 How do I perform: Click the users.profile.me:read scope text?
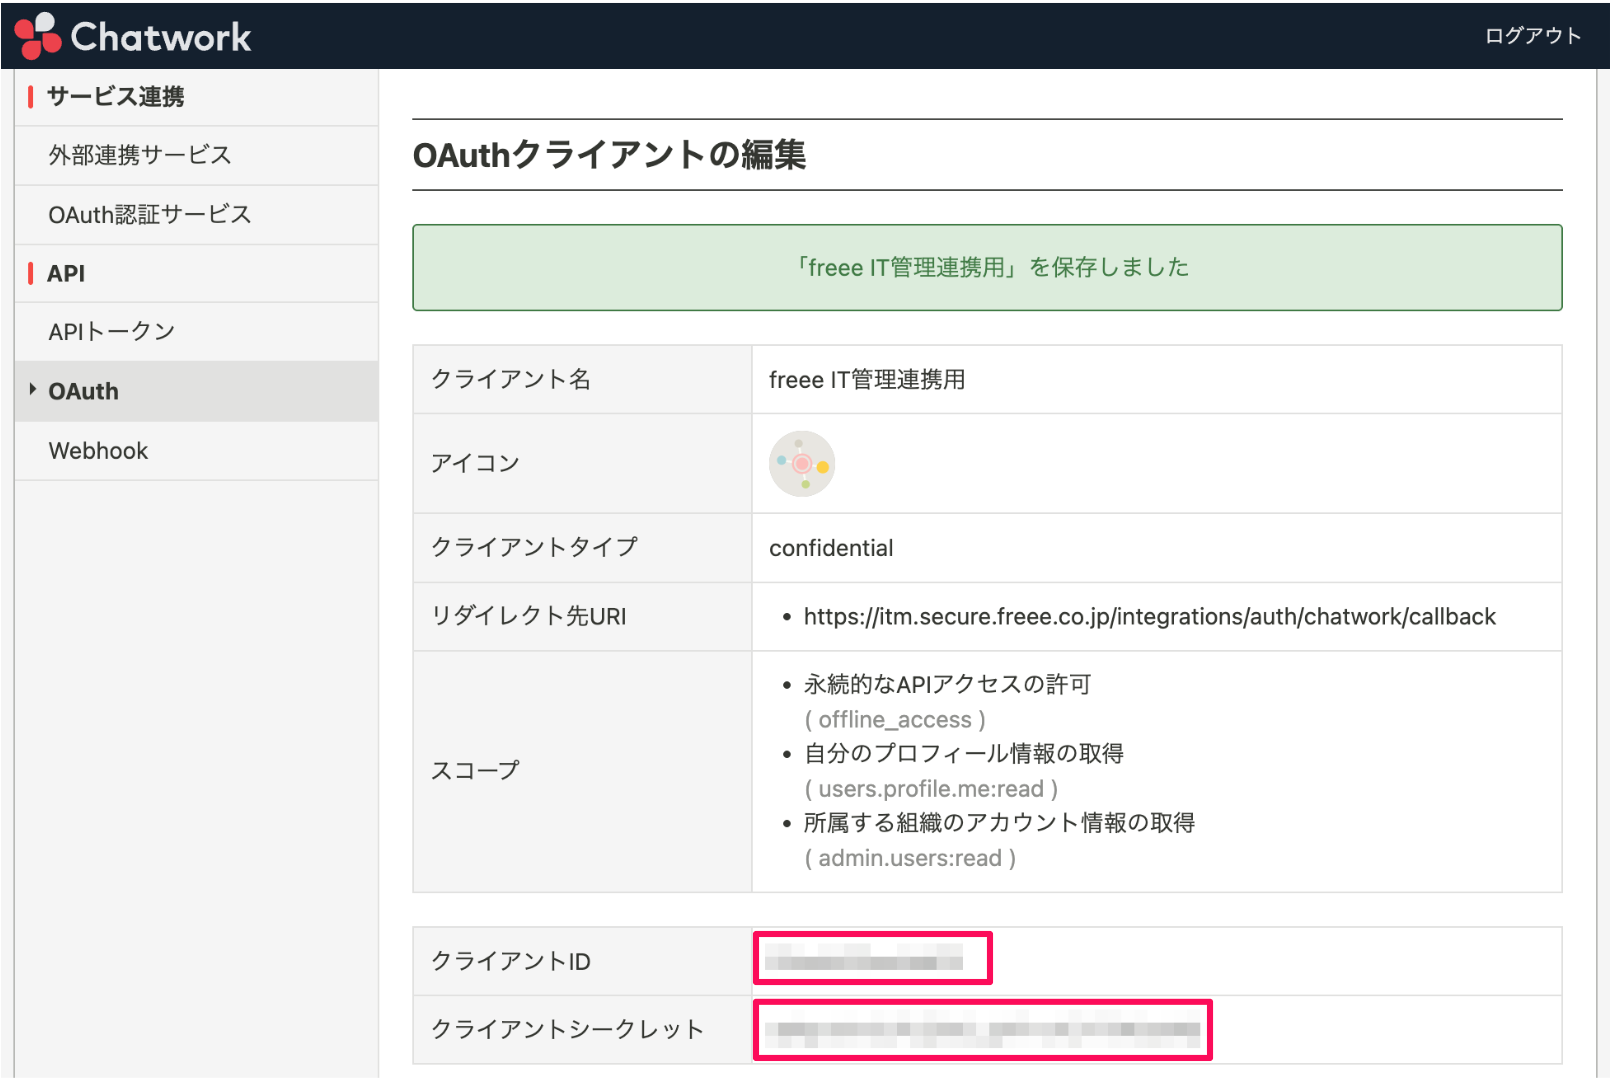coord(931,789)
